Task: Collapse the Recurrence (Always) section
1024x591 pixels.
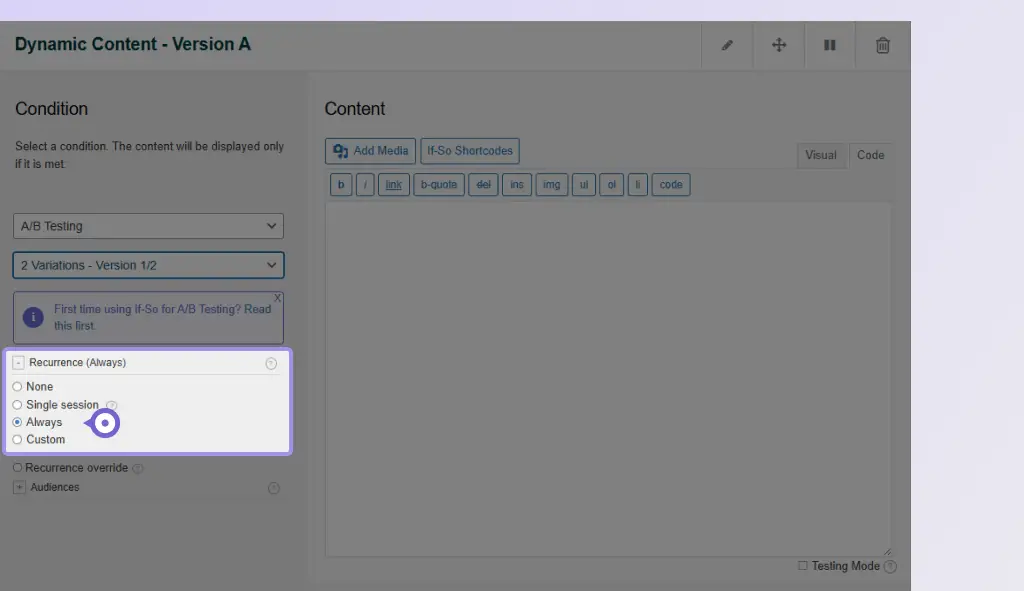Action: click(18, 362)
